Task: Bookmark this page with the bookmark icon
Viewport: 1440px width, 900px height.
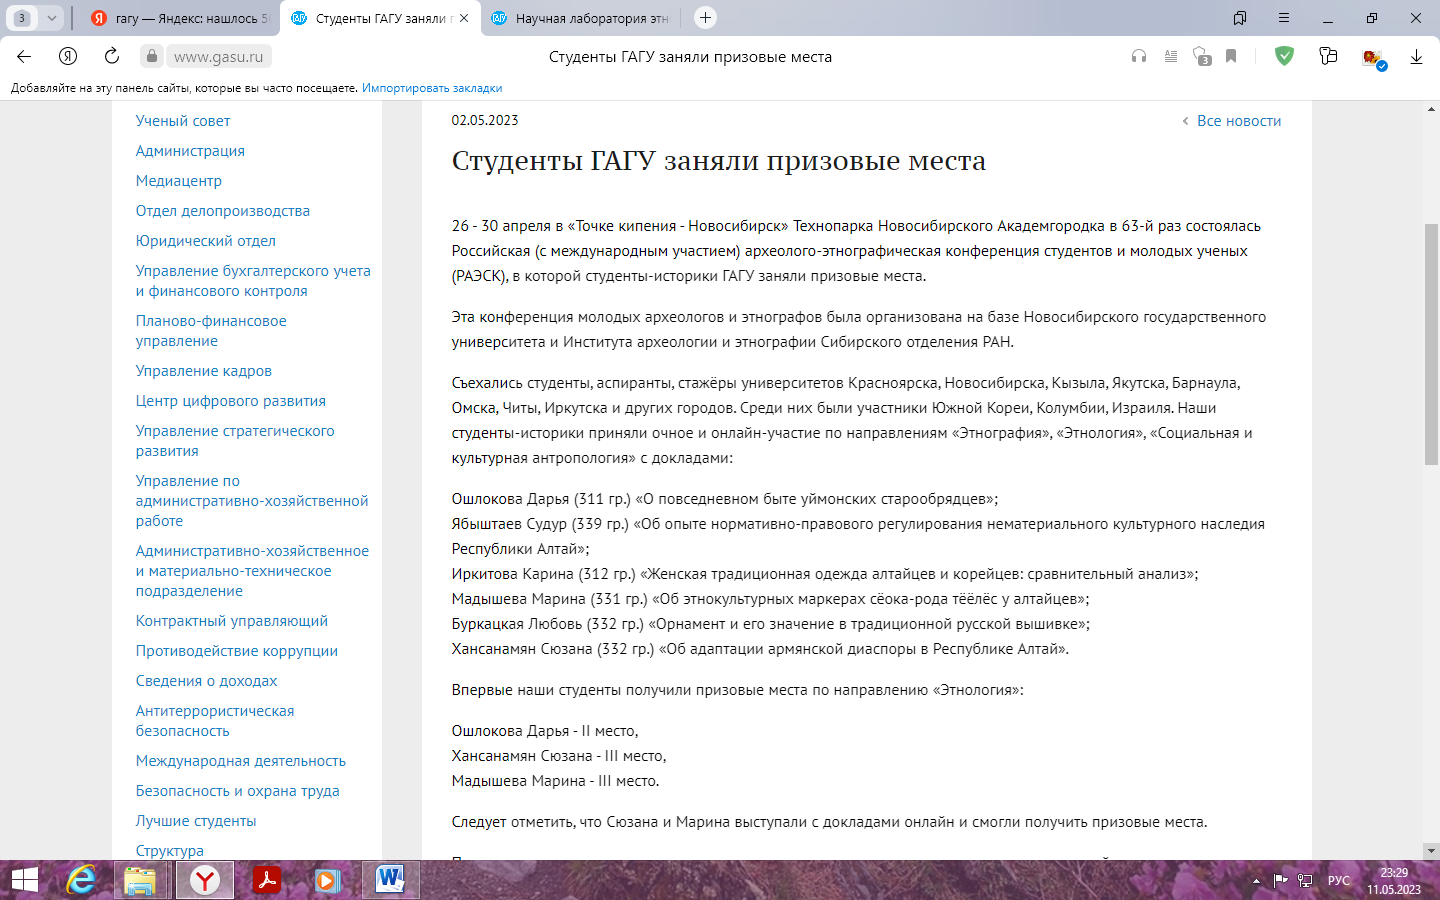Action: pos(1231,57)
